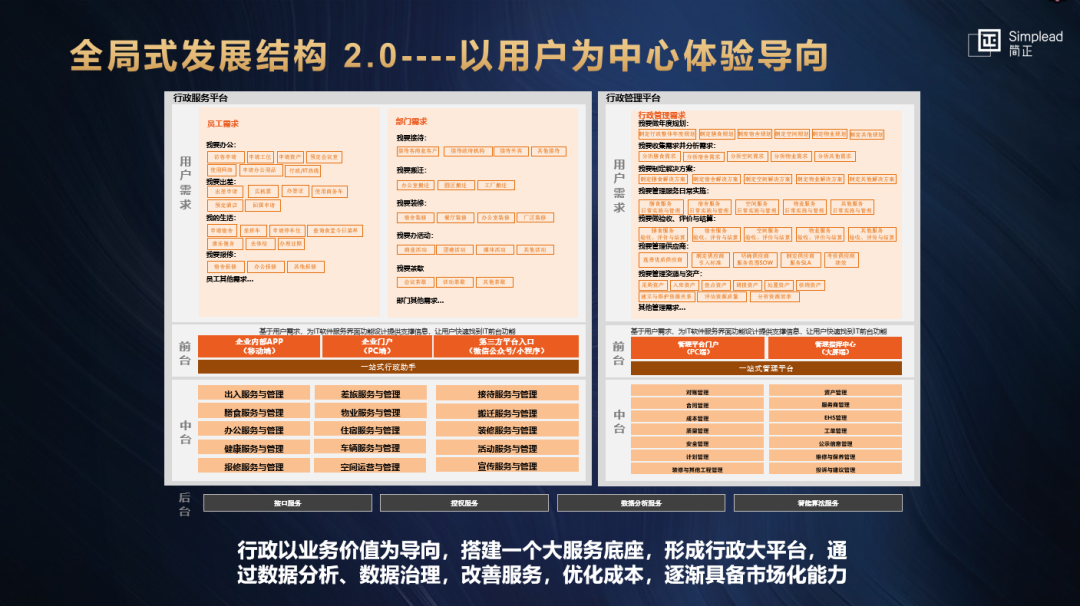The width and height of the screenshot is (1080, 606).
Task: Click the 工单管理 box
Action: point(835,430)
